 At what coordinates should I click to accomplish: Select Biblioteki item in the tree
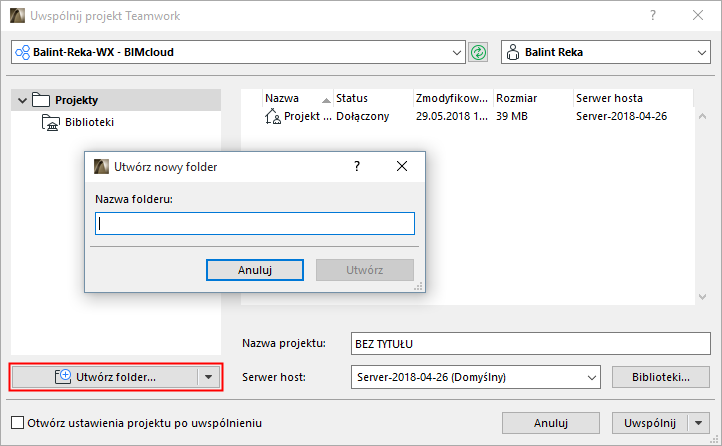point(89,122)
